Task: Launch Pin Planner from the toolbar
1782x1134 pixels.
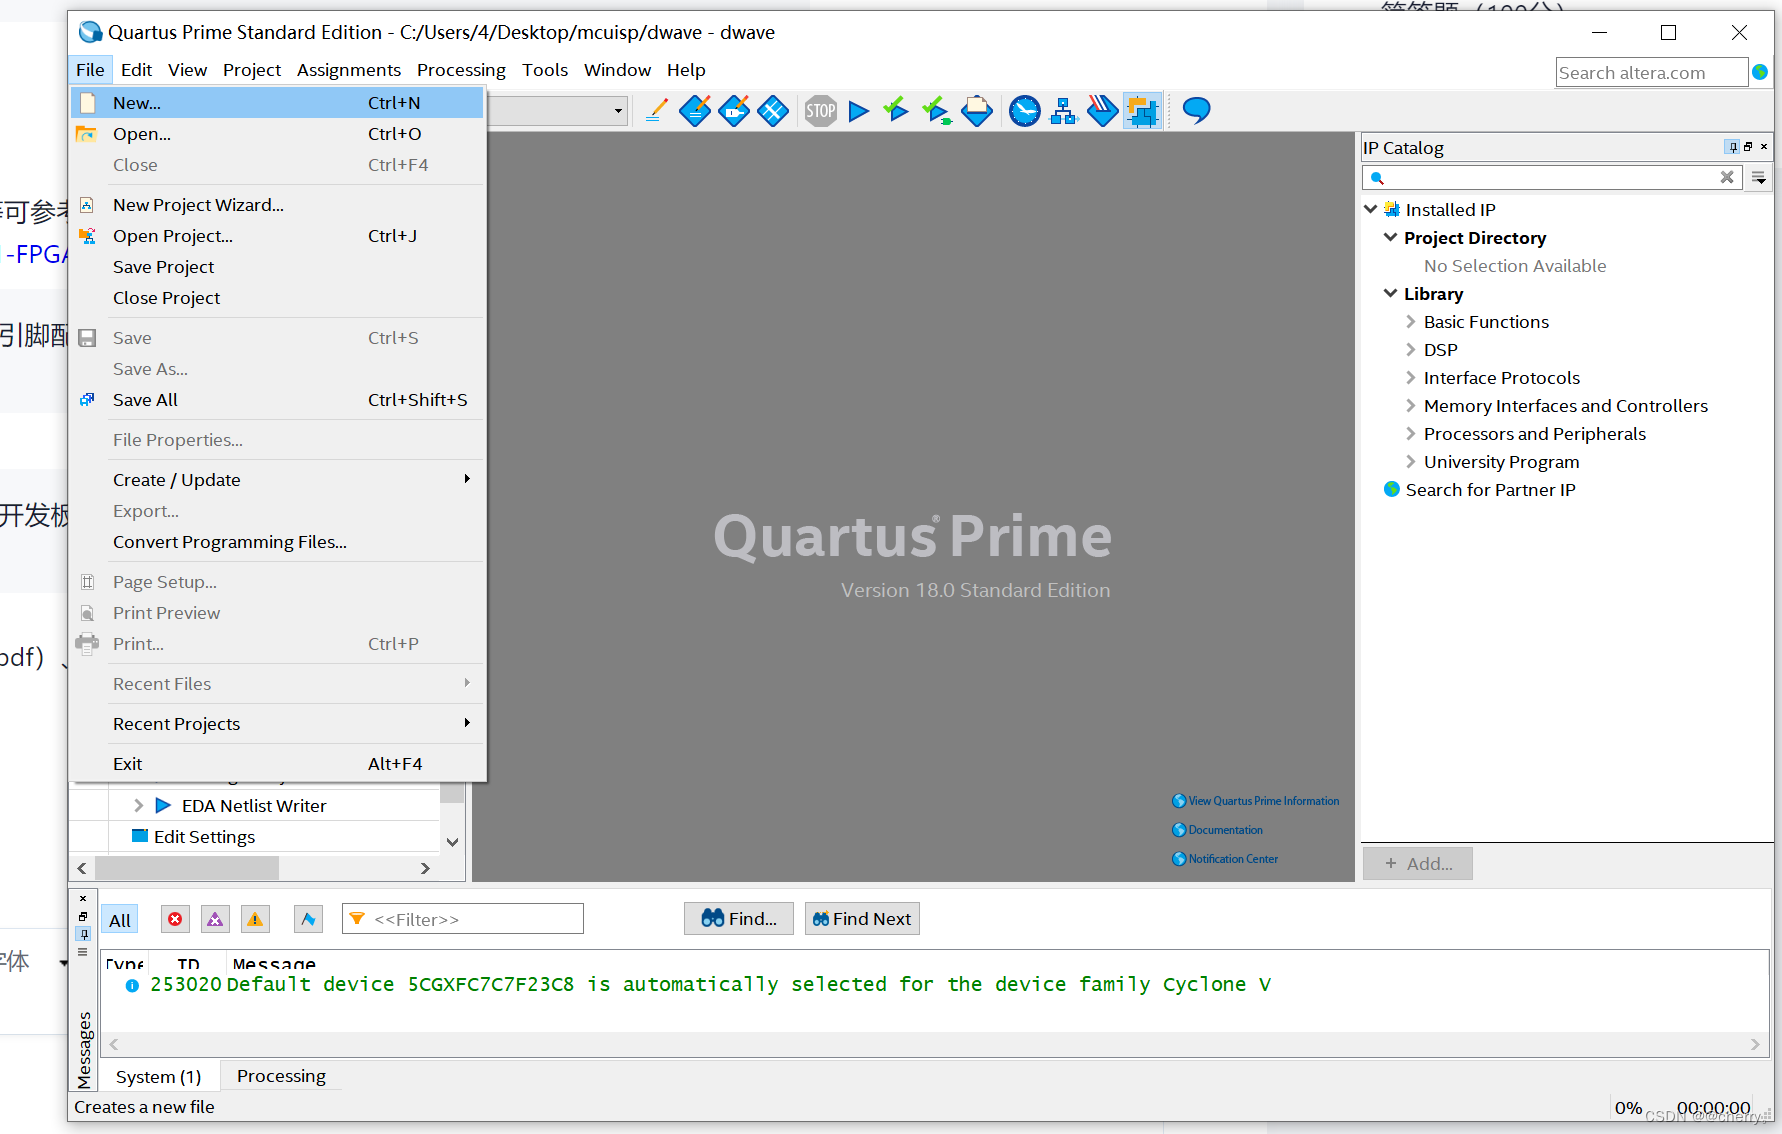Action: tap(734, 111)
